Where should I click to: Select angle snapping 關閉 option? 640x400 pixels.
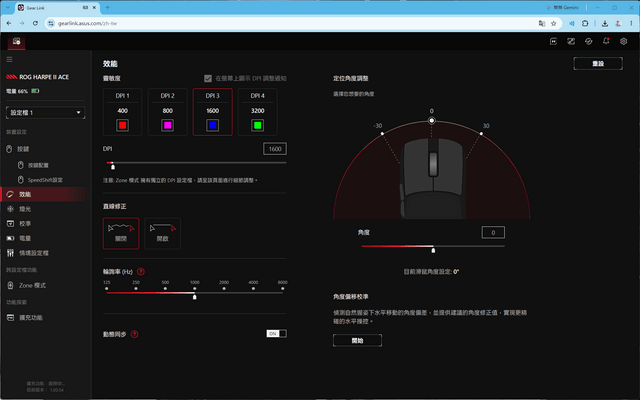(x=121, y=233)
